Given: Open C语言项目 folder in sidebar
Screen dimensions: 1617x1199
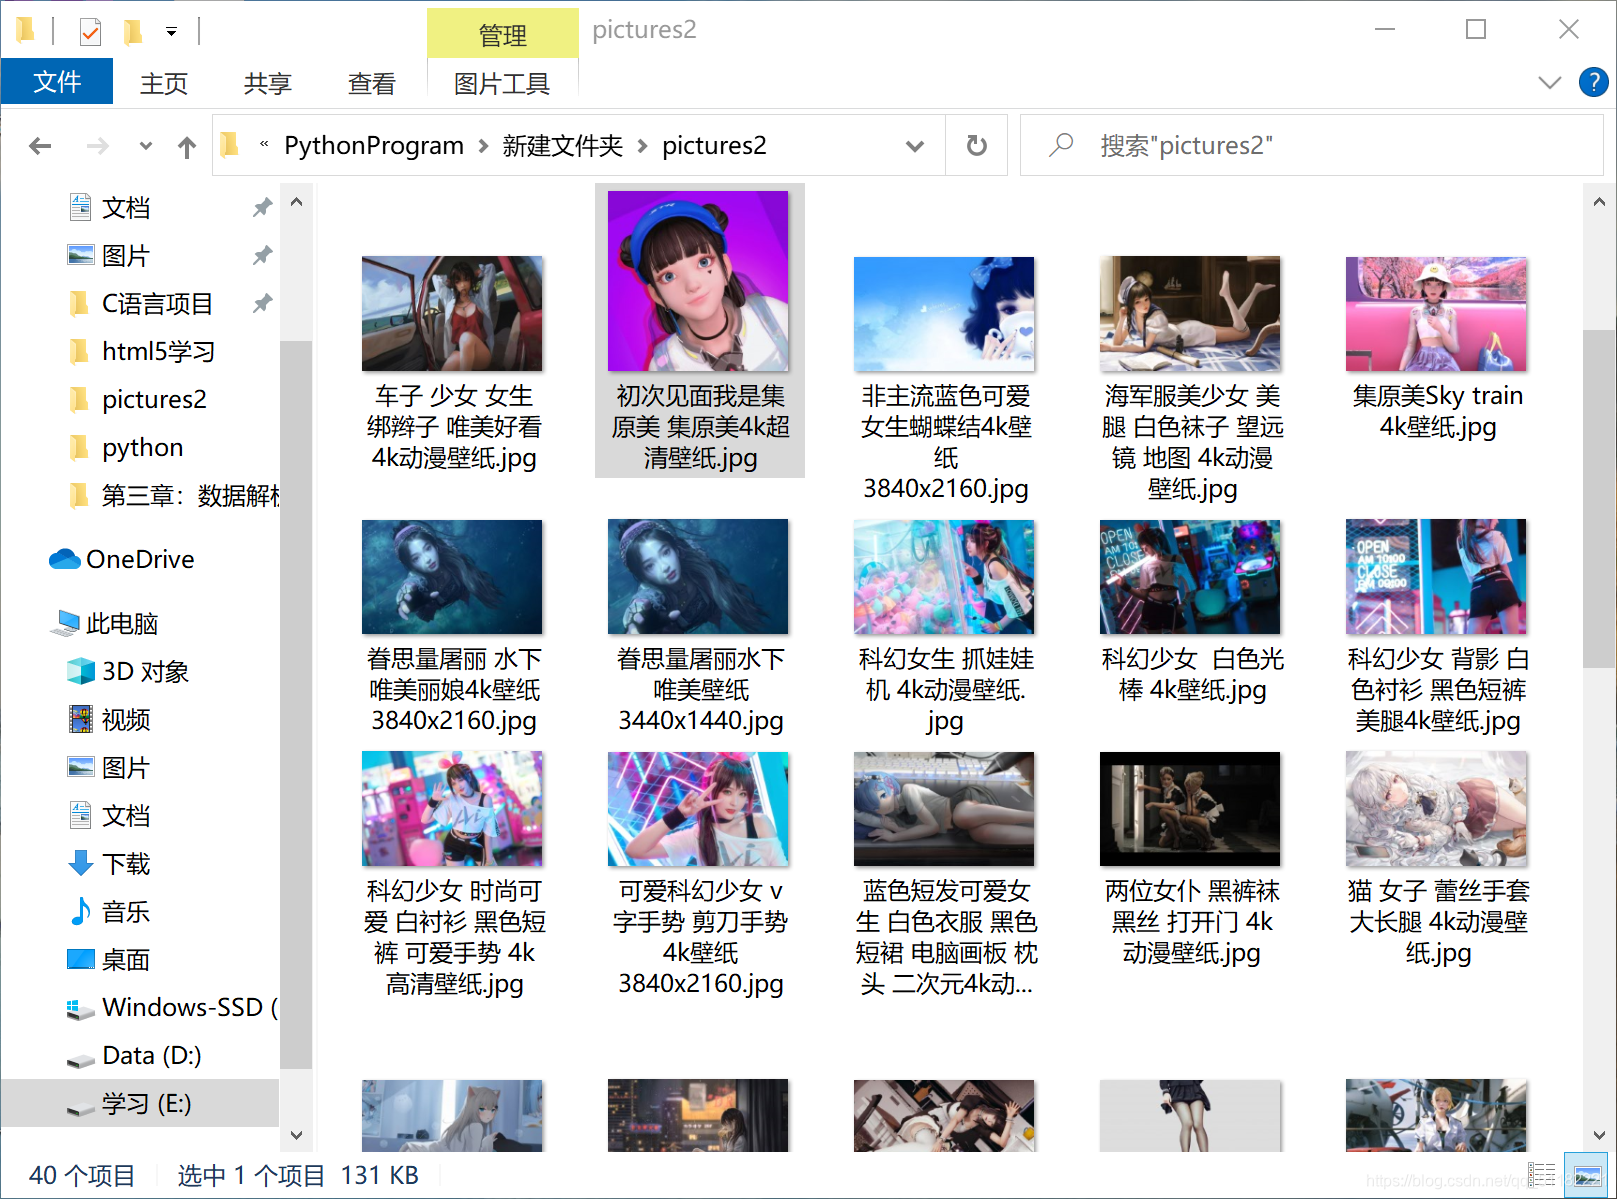Looking at the screenshot, I should [157, 304].
